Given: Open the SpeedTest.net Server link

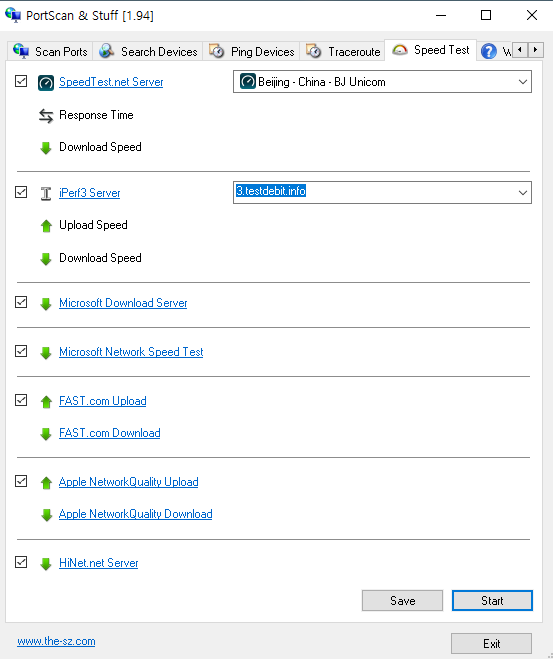Looking at the screenshot, I should (x=111, y=82).
